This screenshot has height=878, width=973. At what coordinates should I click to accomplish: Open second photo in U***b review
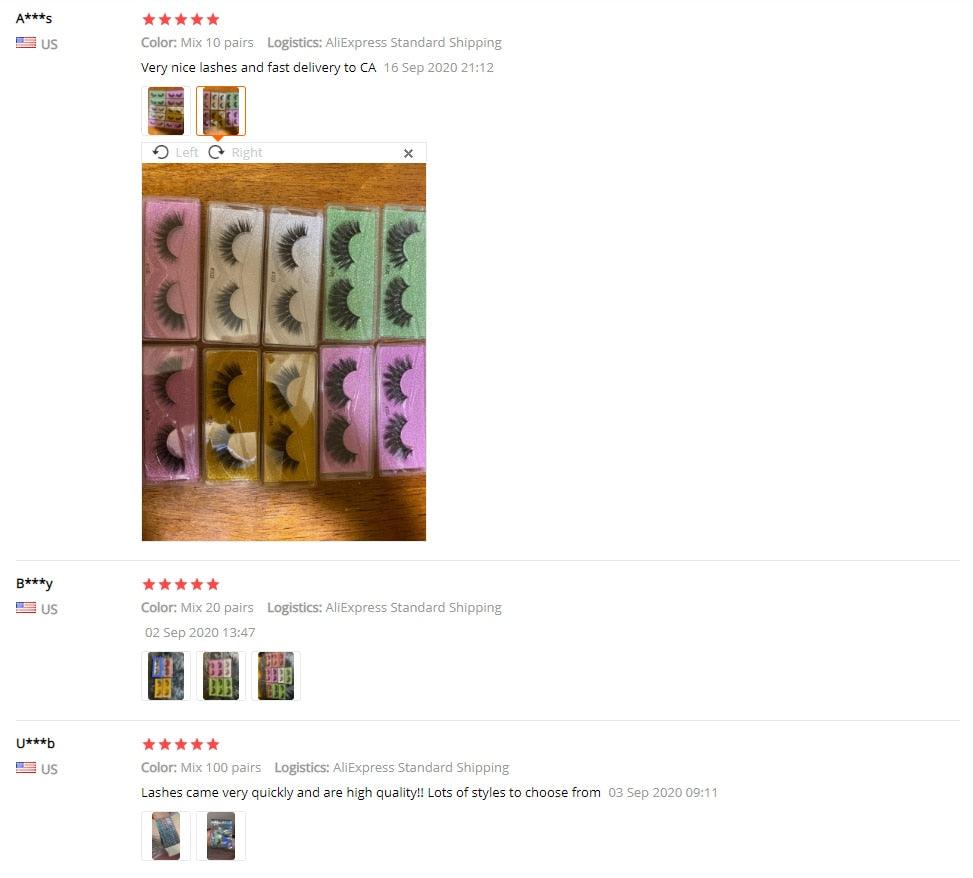(221, 836)
